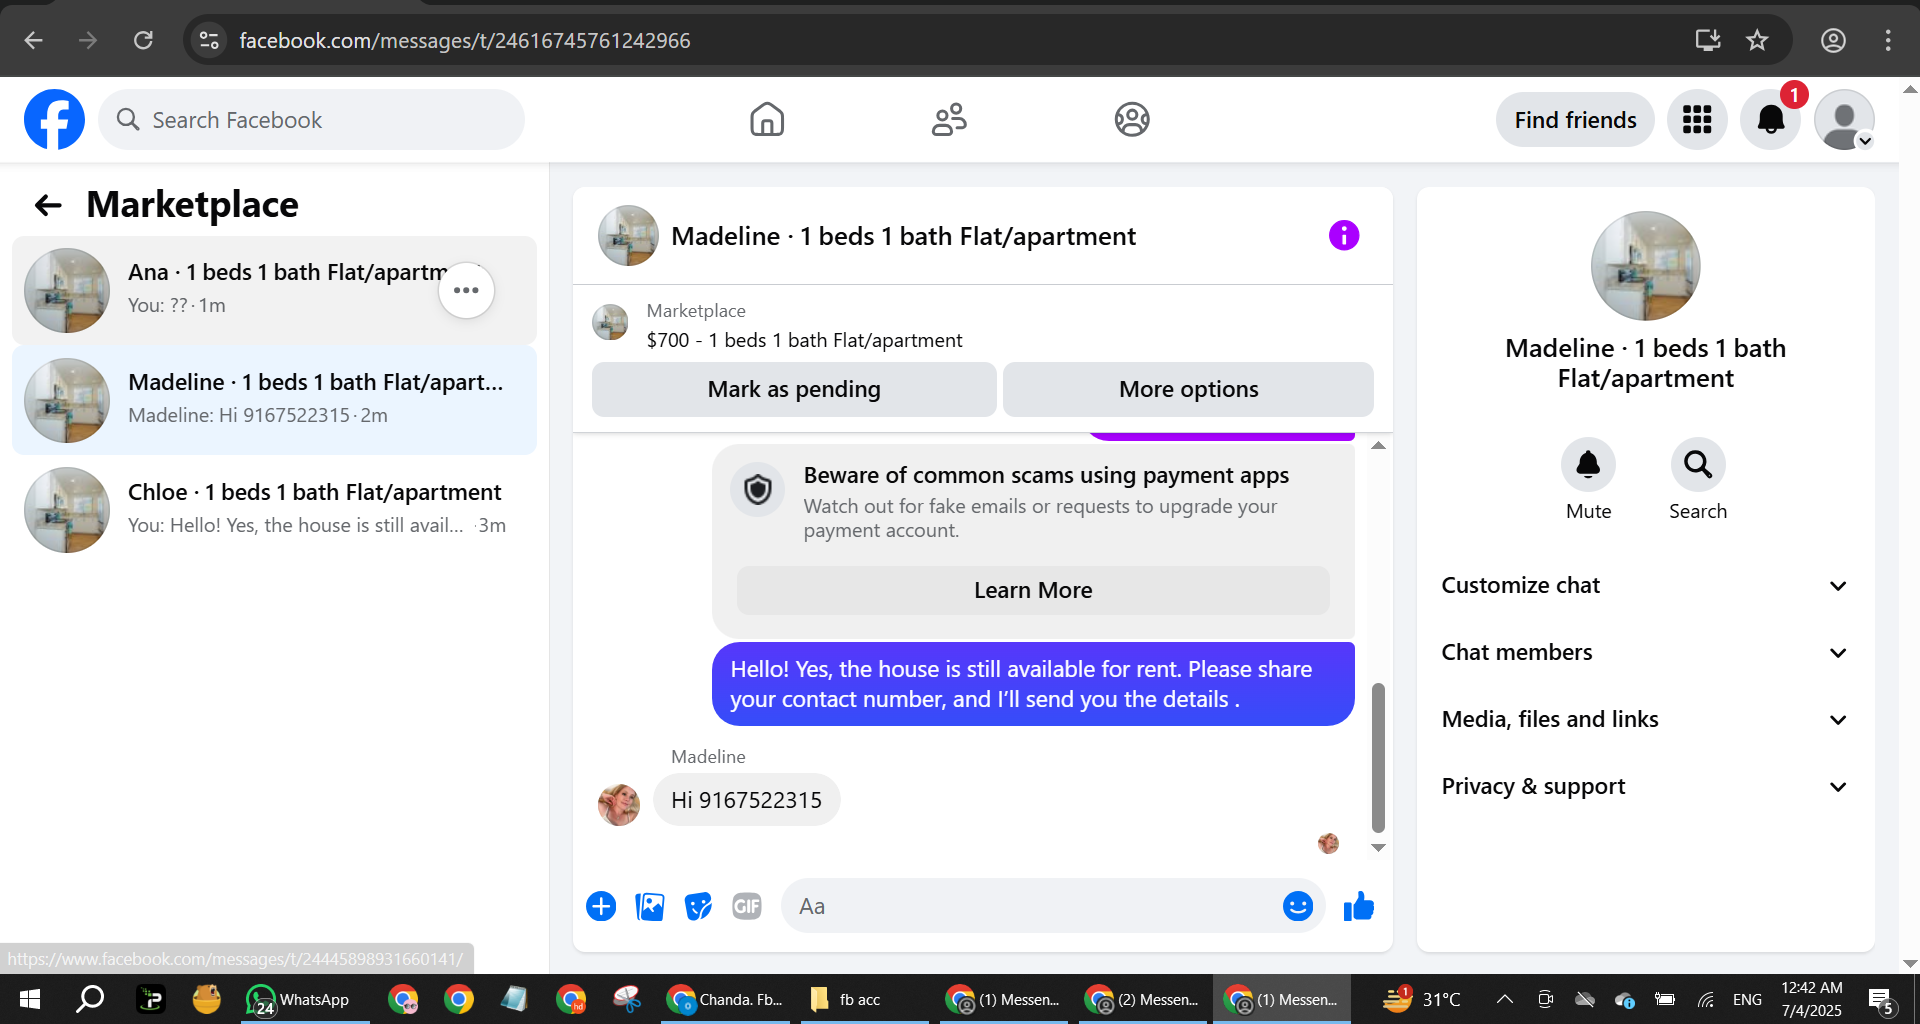Go back using the Marketplace back arrow
This screenshot has width=1920, height=1024.
click(48, 205)
